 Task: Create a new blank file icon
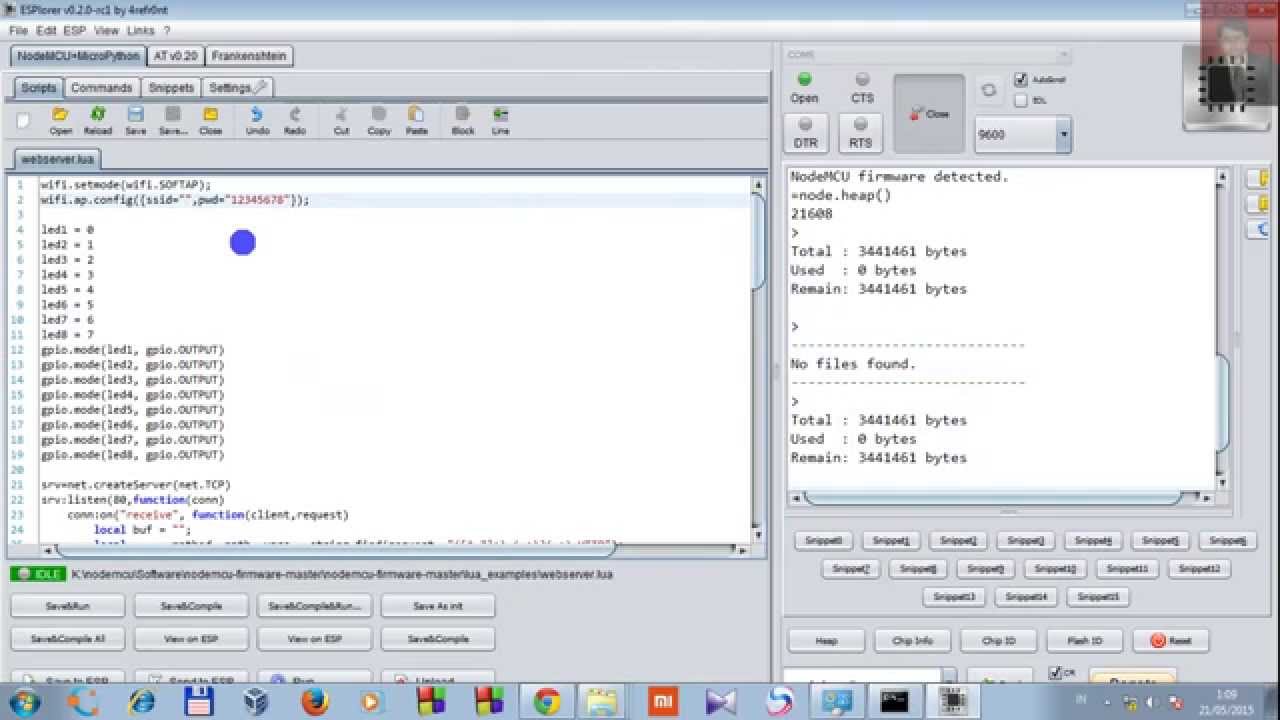23,121
